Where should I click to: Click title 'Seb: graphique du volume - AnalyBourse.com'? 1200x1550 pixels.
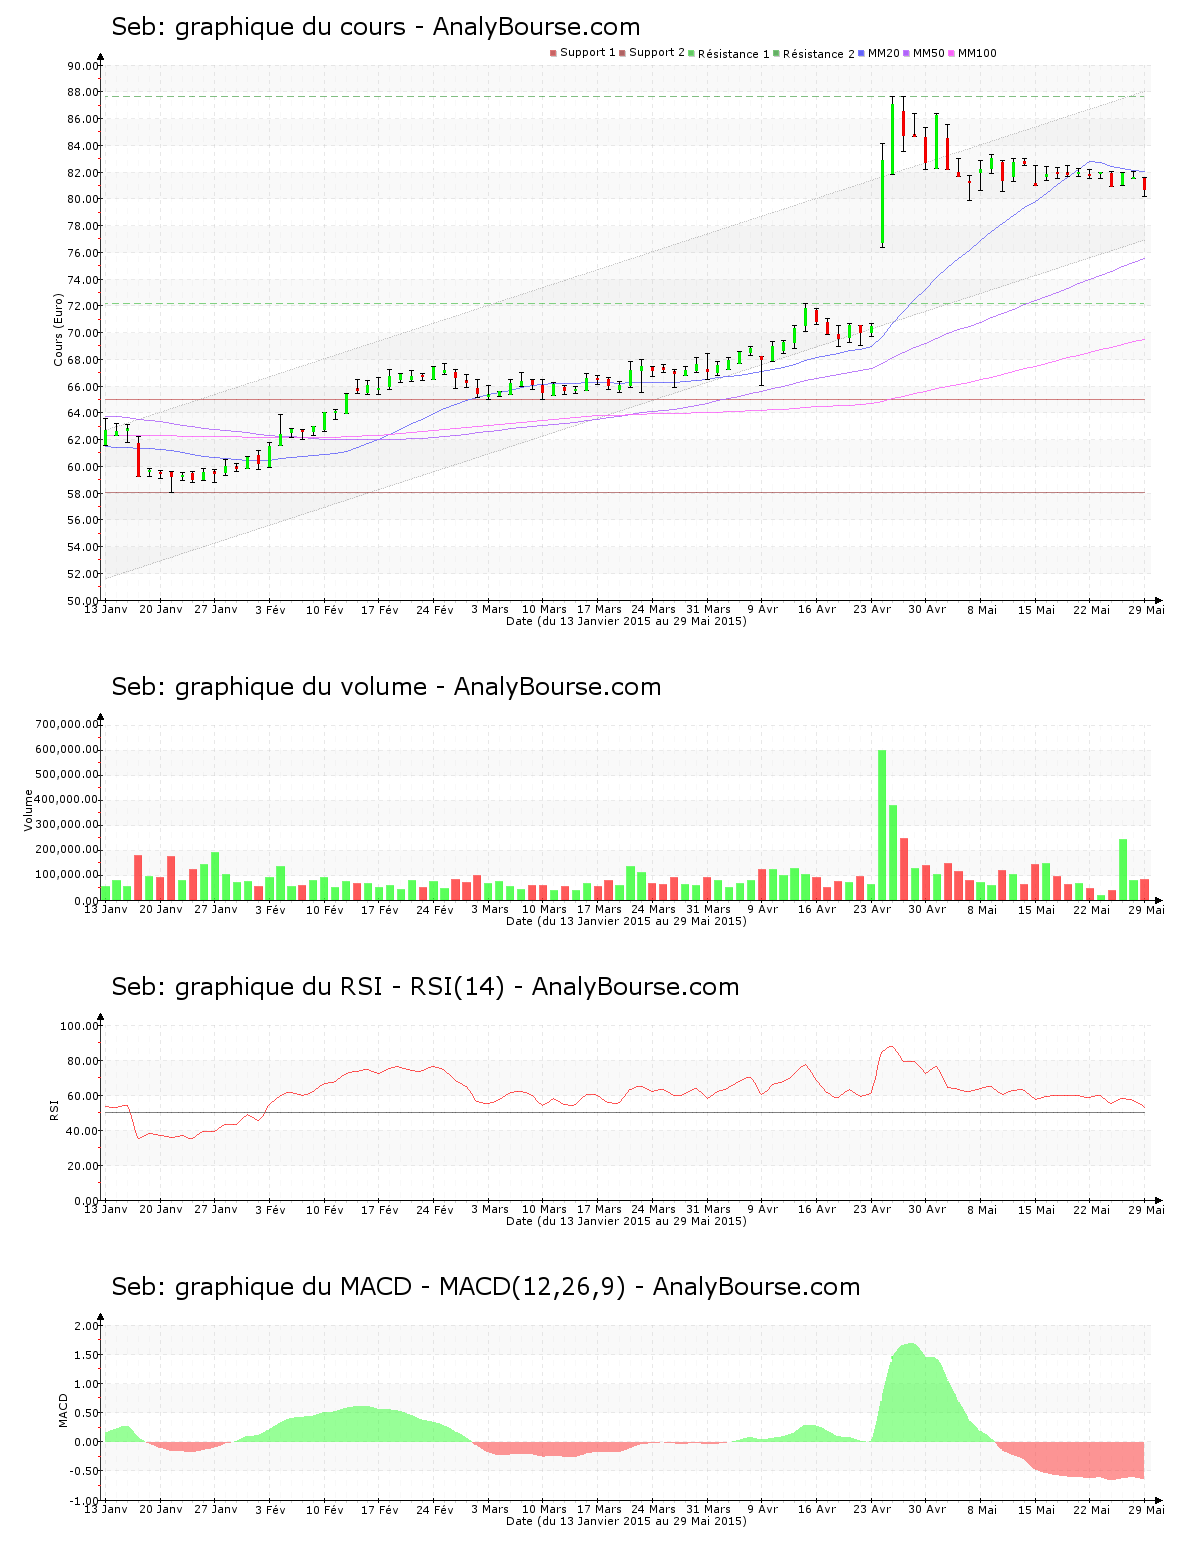386,687
